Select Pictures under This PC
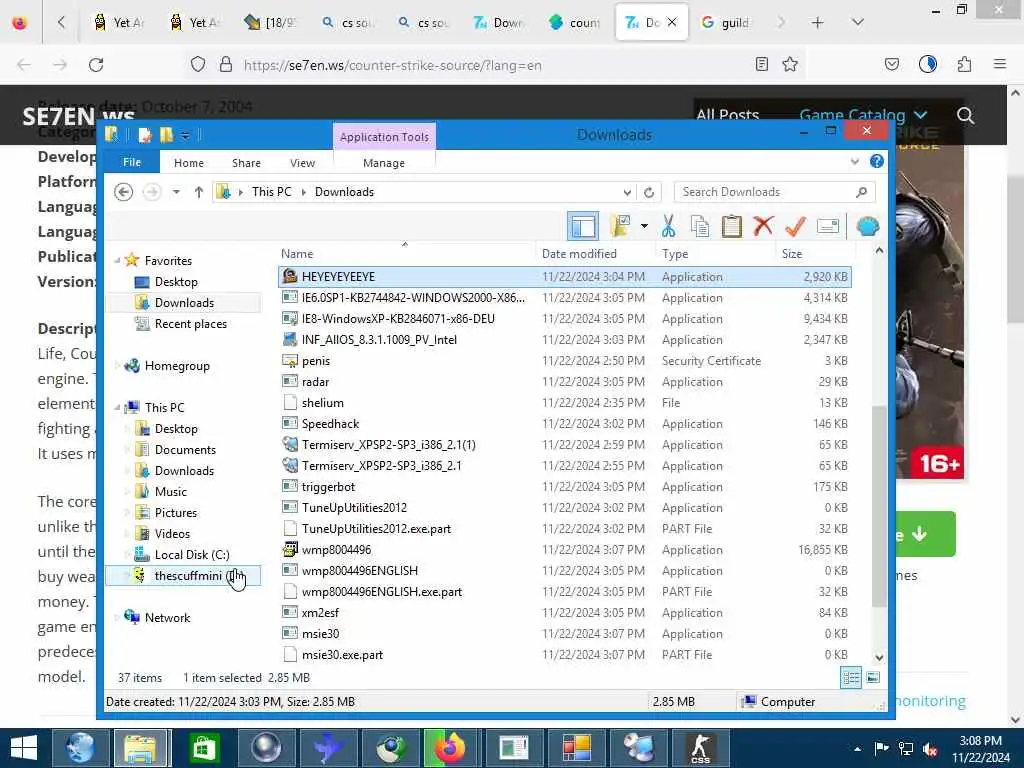Image resolution: width=1024 pixels, height=768 pixels. 176,513
